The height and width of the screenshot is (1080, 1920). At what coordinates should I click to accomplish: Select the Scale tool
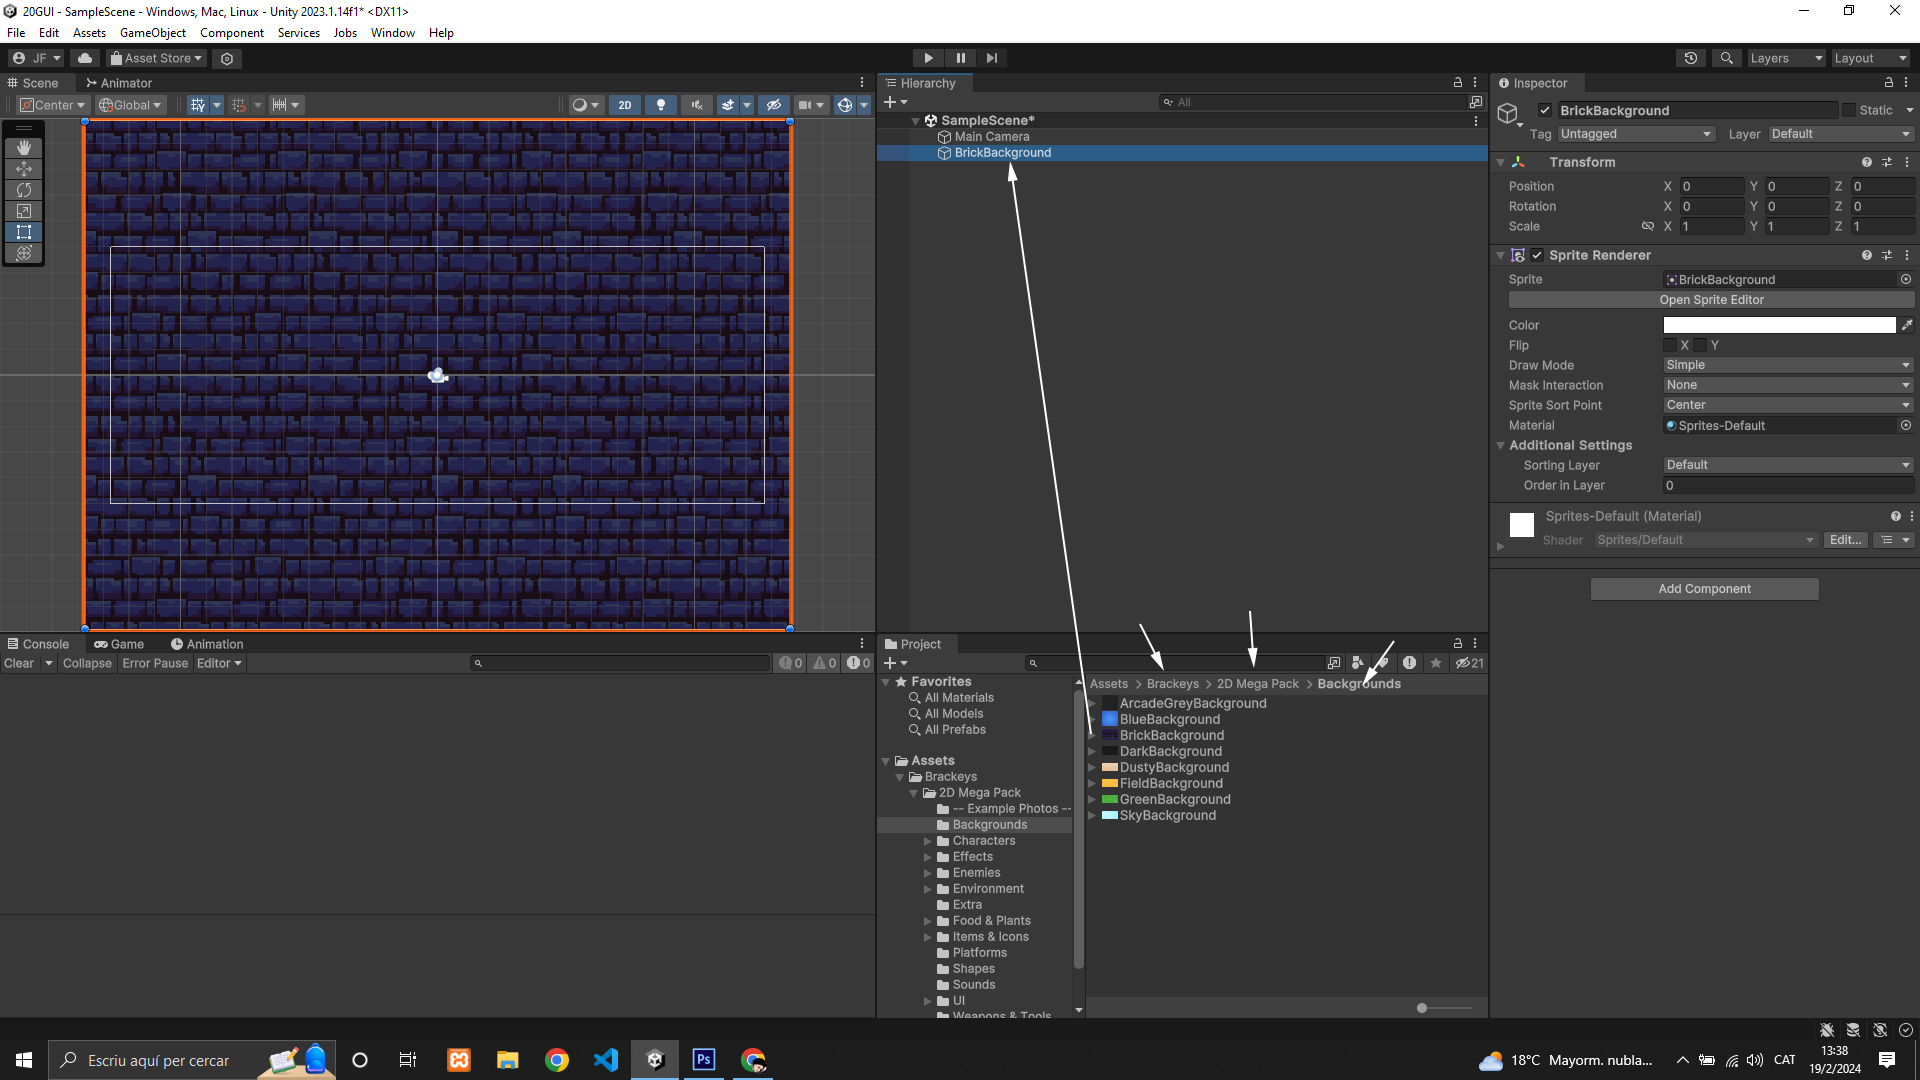click(24, 211)
